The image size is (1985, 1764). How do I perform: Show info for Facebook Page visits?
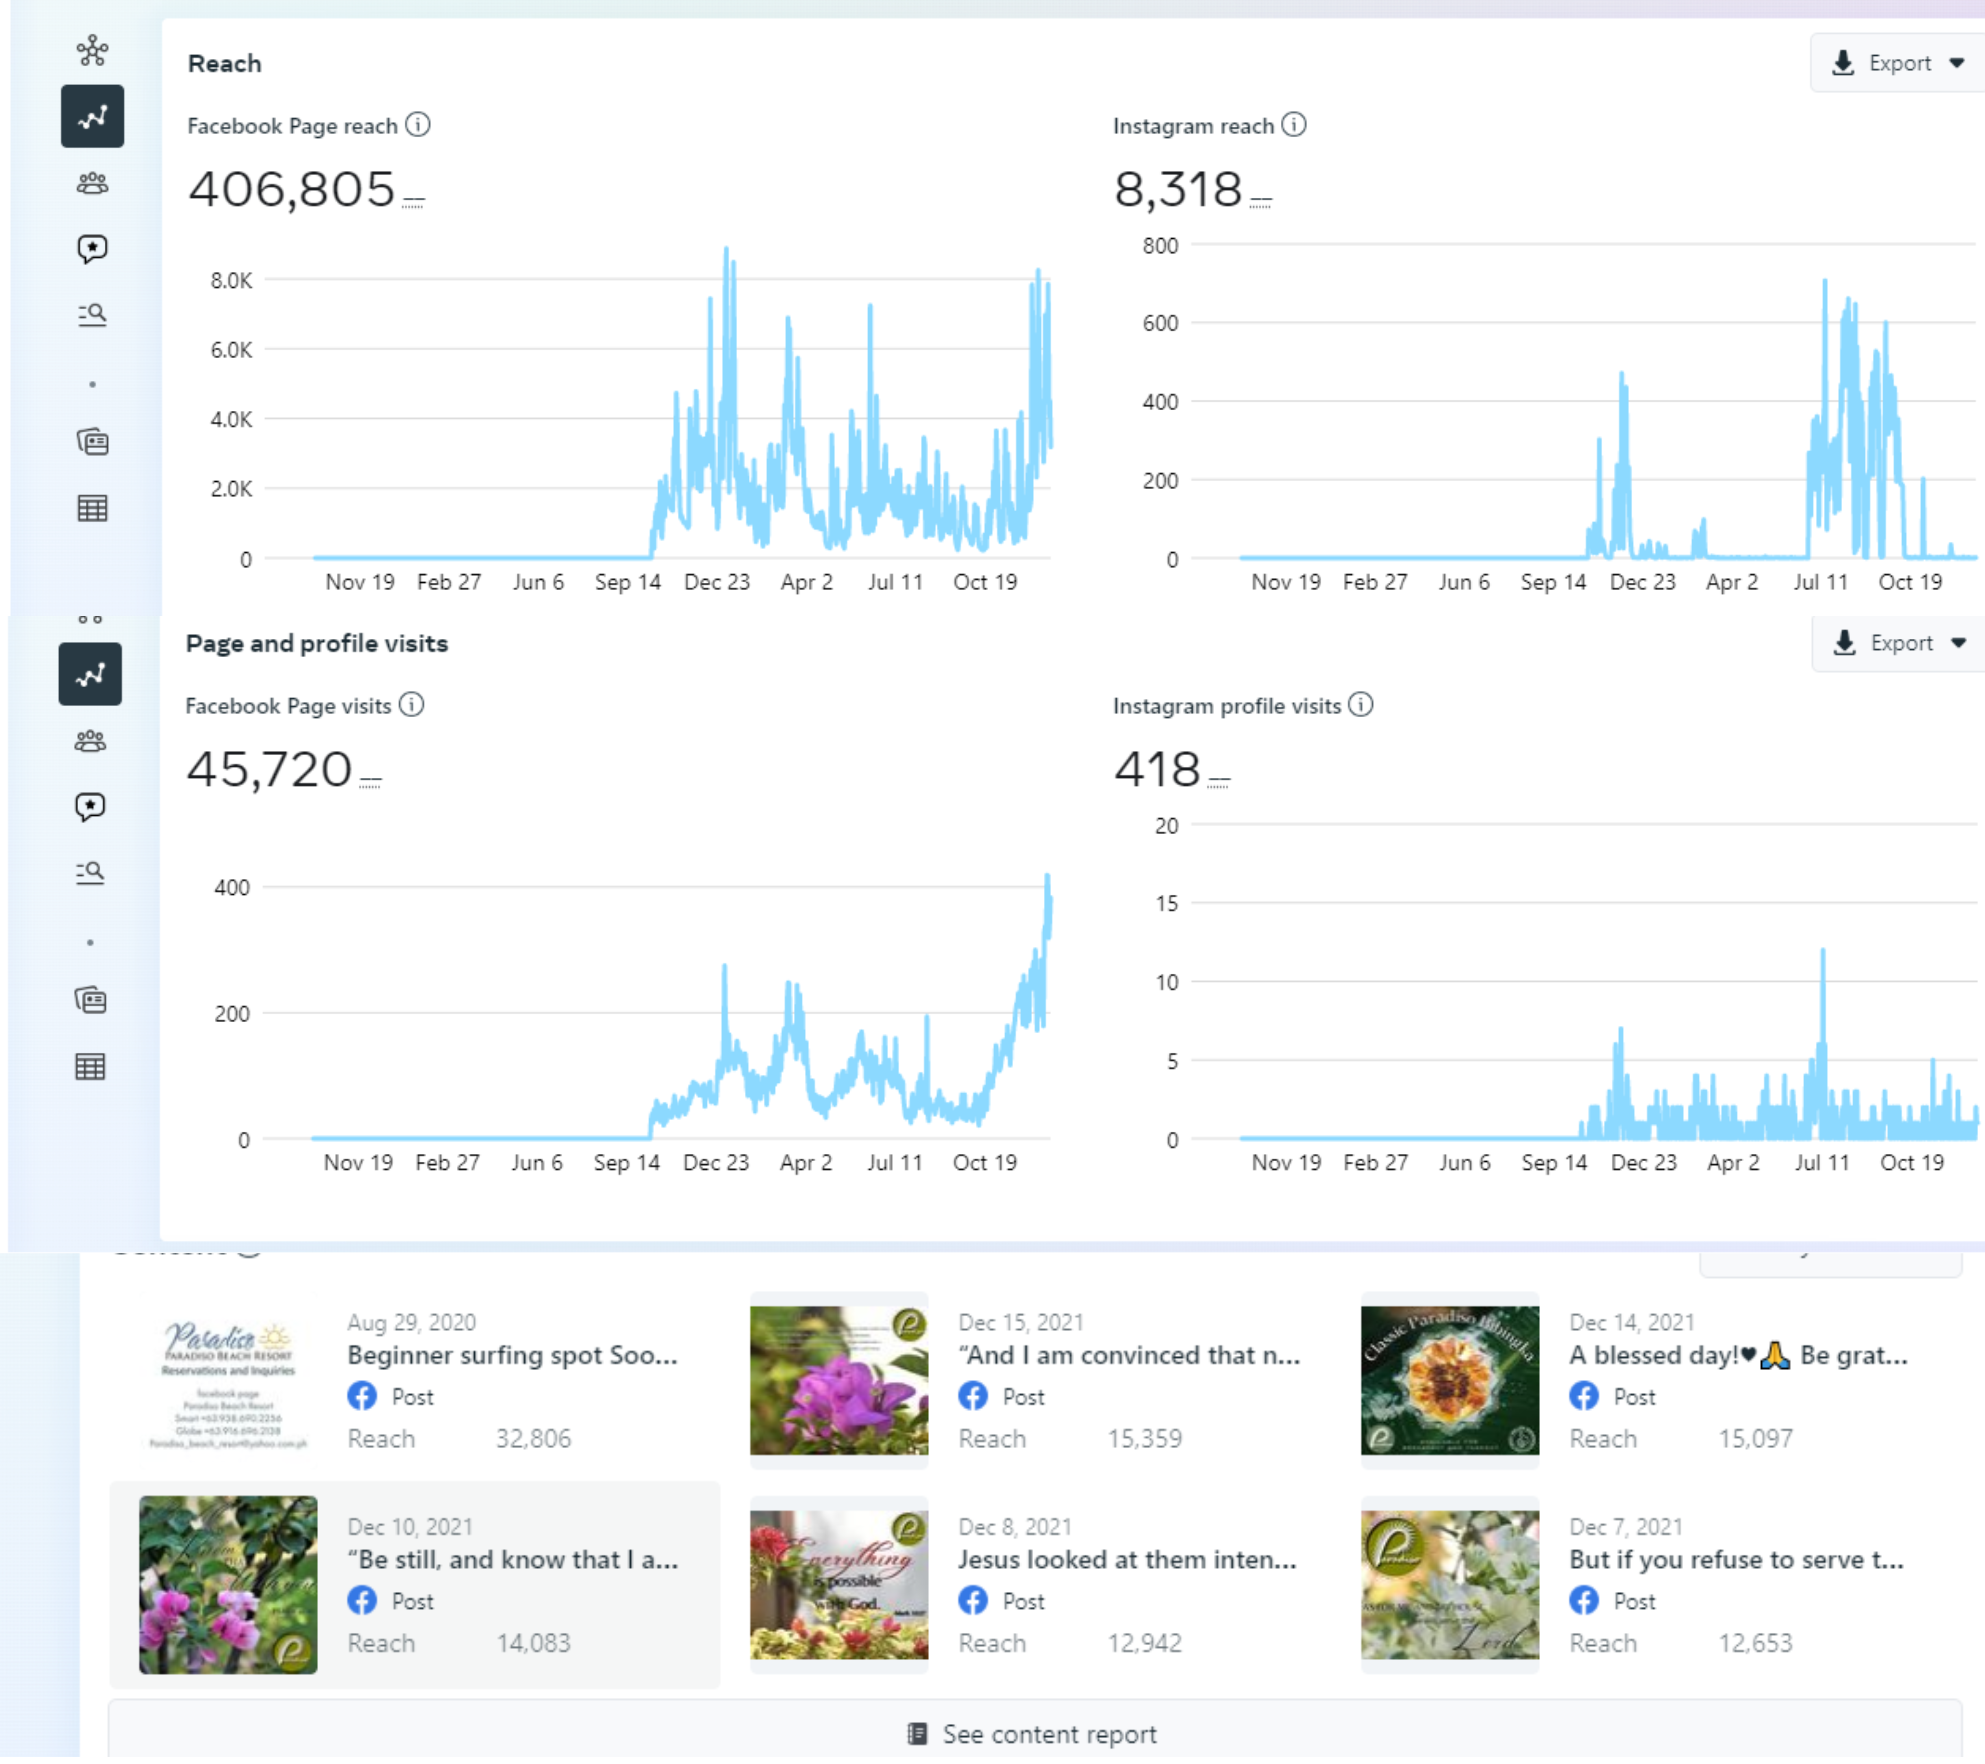tap(411, 705)
